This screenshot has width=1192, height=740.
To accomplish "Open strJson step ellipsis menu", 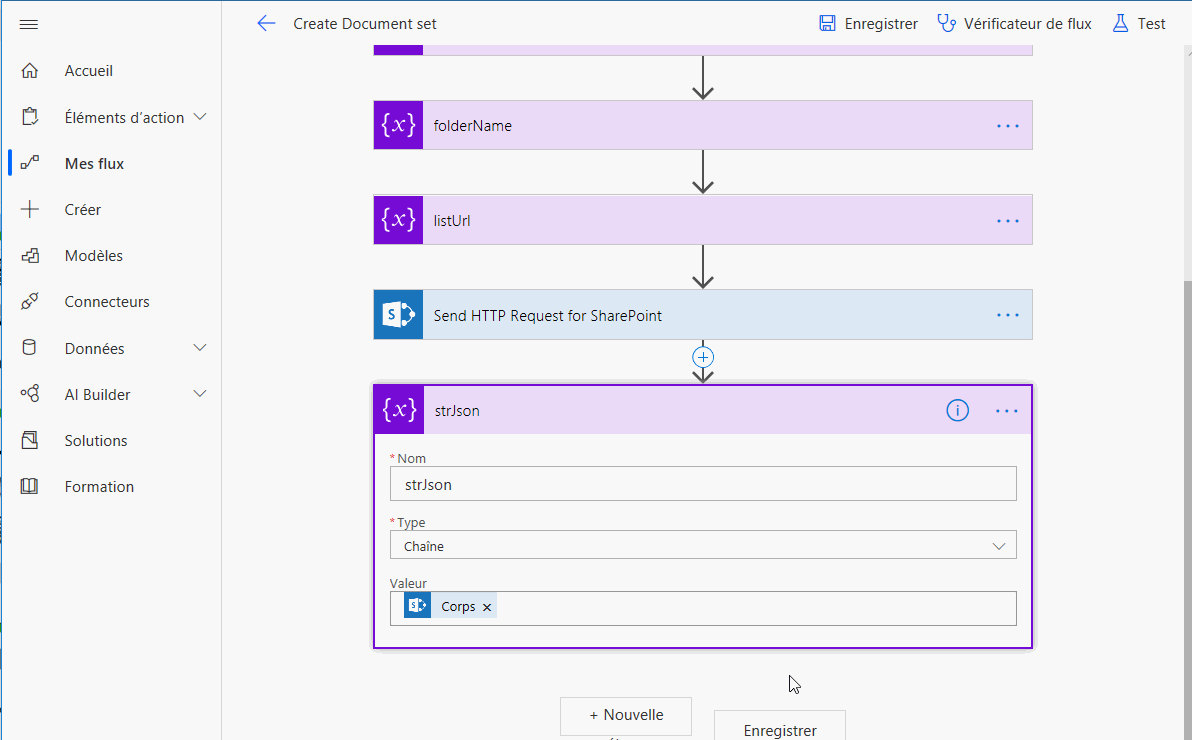I will (x=1007, y=411).
